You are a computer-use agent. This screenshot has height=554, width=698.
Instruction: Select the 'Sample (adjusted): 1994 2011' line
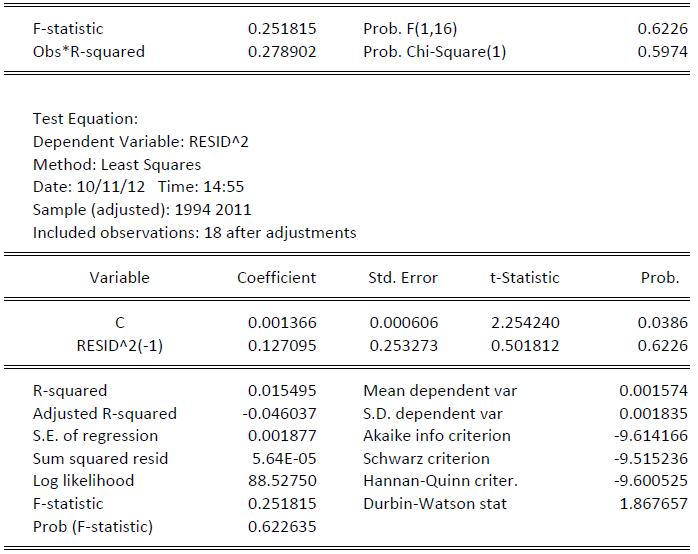(142, 209)
